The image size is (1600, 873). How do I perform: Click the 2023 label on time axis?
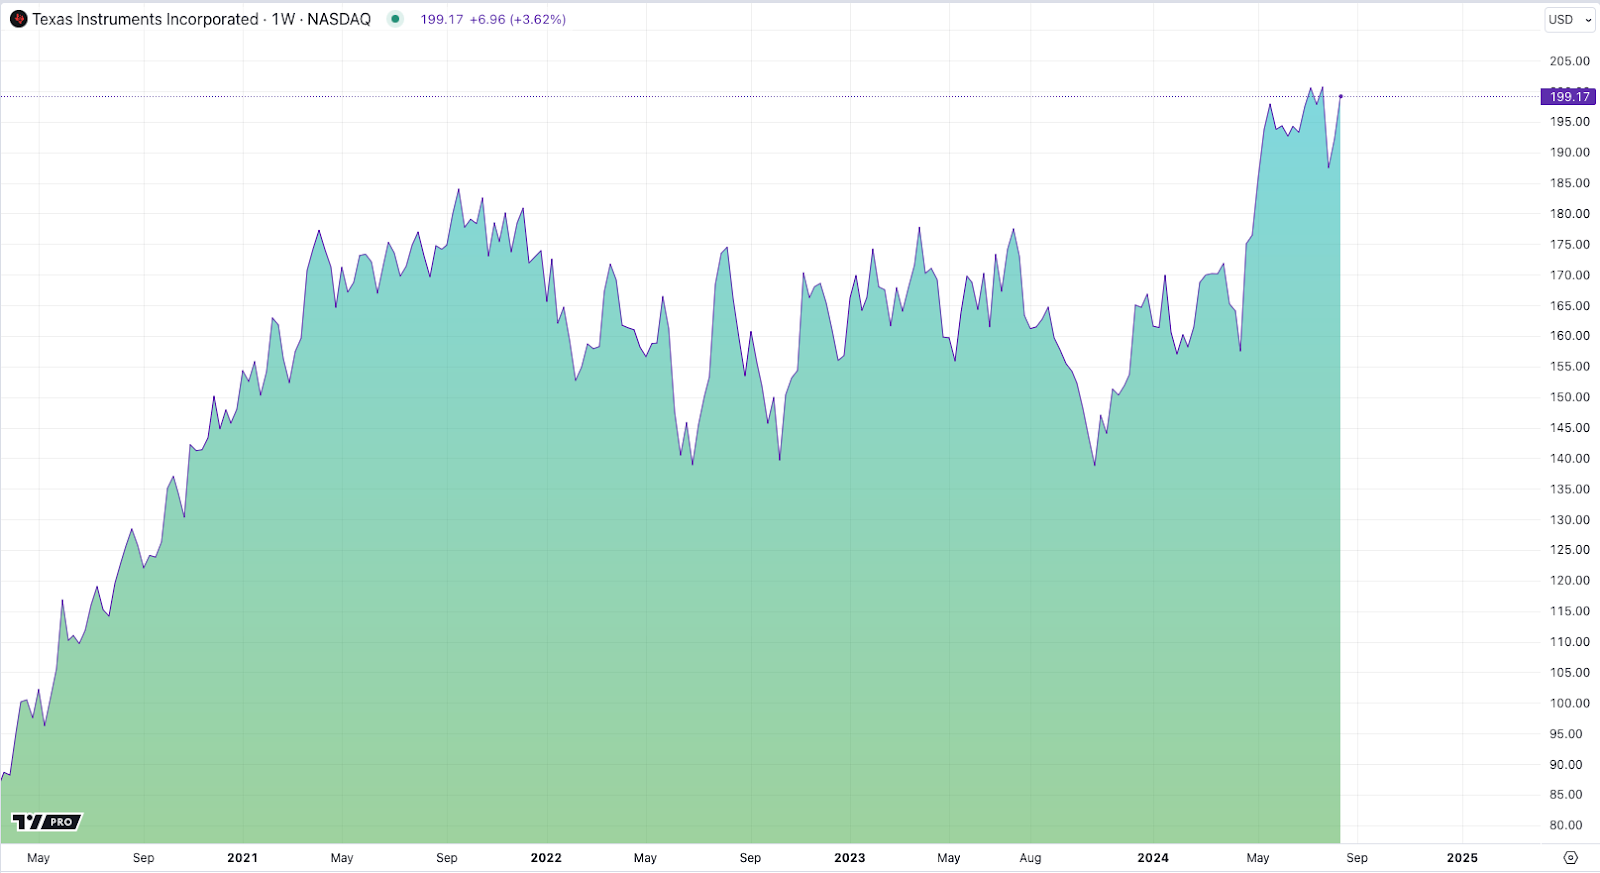point(850,858)
